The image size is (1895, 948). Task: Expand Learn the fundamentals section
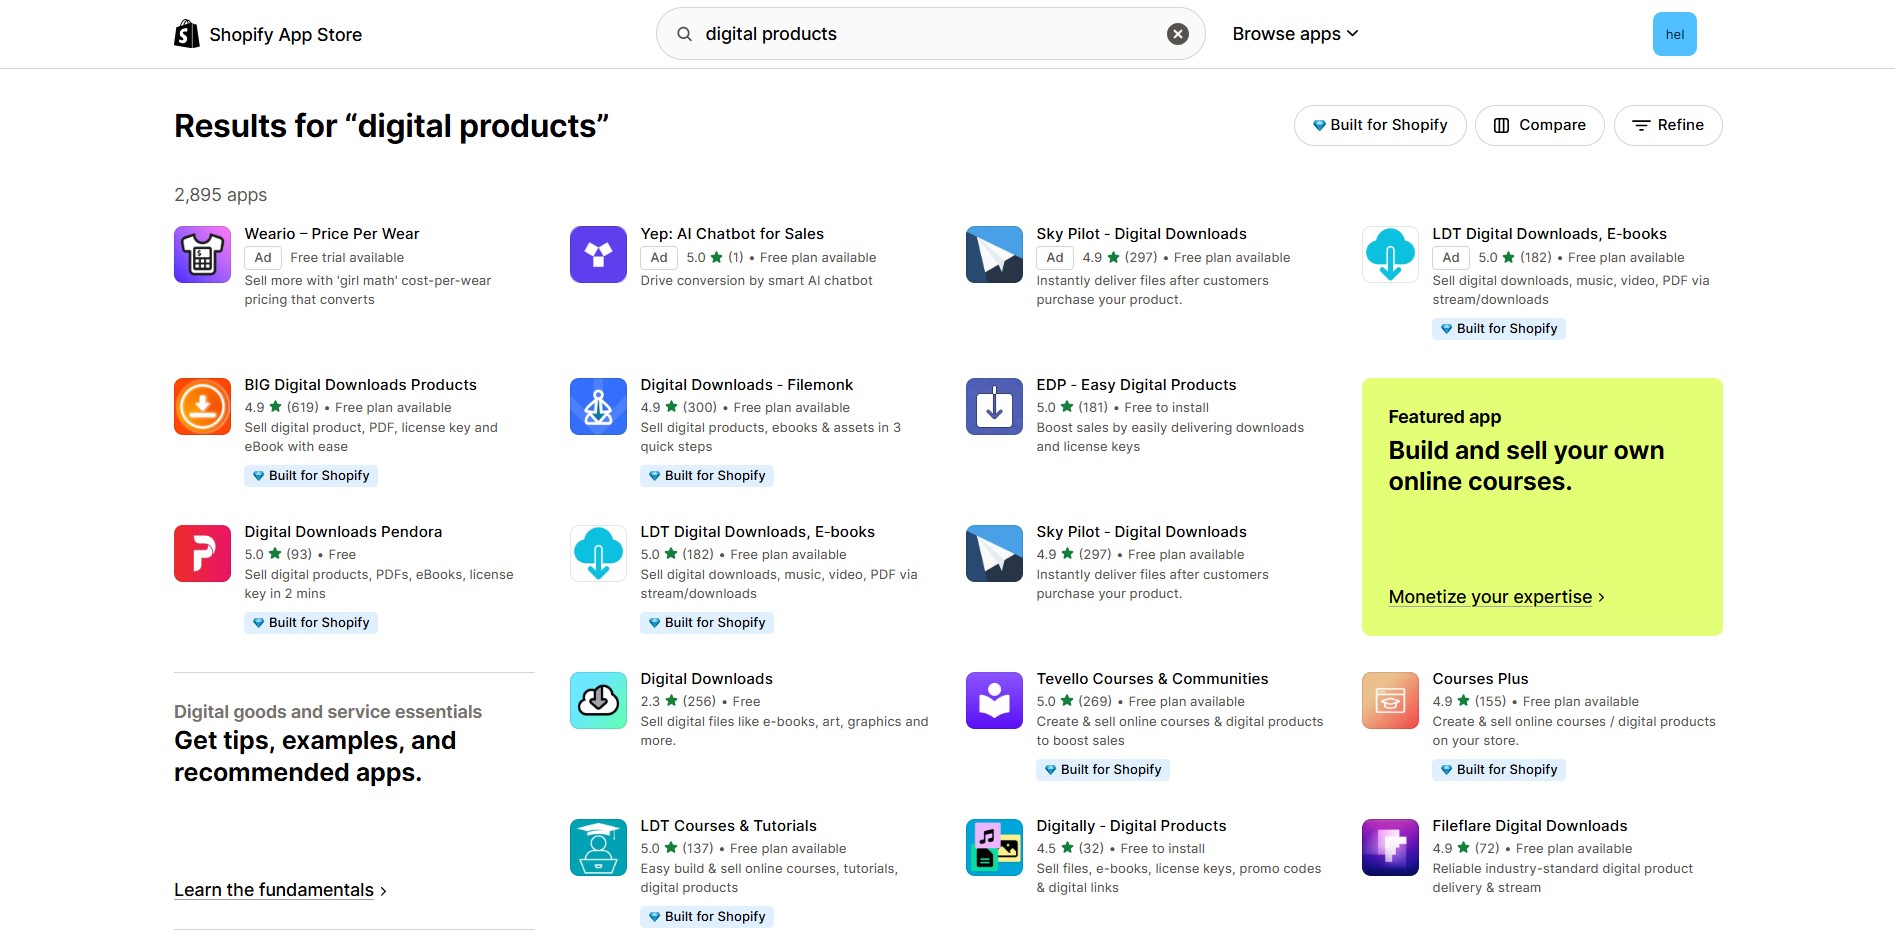click(x=273, y=889)
